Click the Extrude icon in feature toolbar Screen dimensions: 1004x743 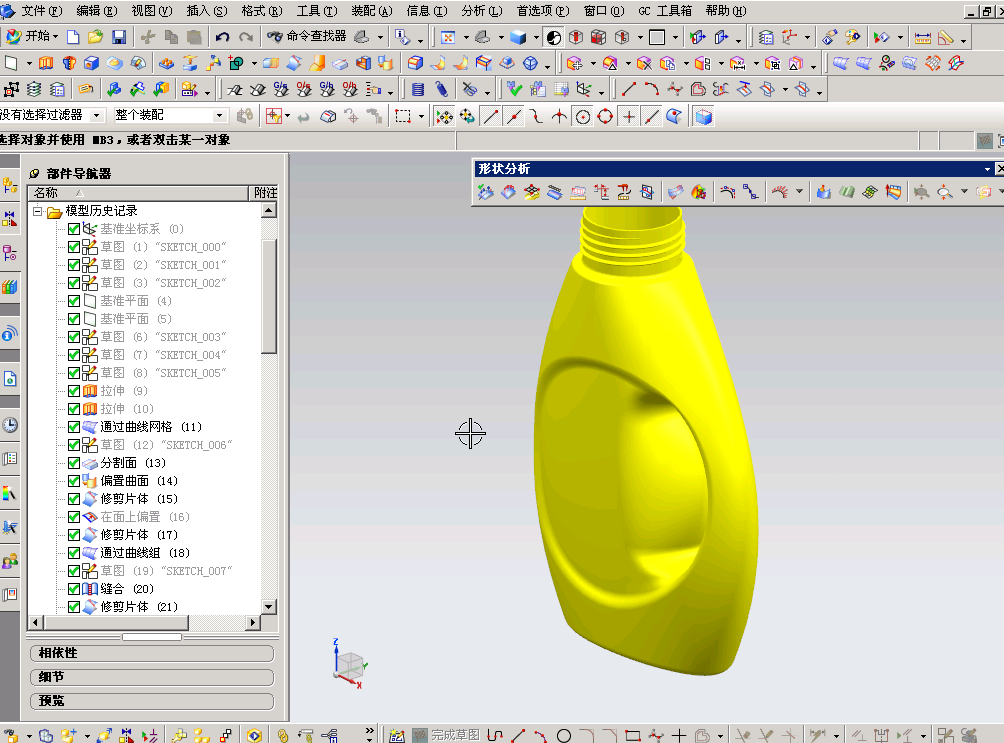(x=46, y=63)
